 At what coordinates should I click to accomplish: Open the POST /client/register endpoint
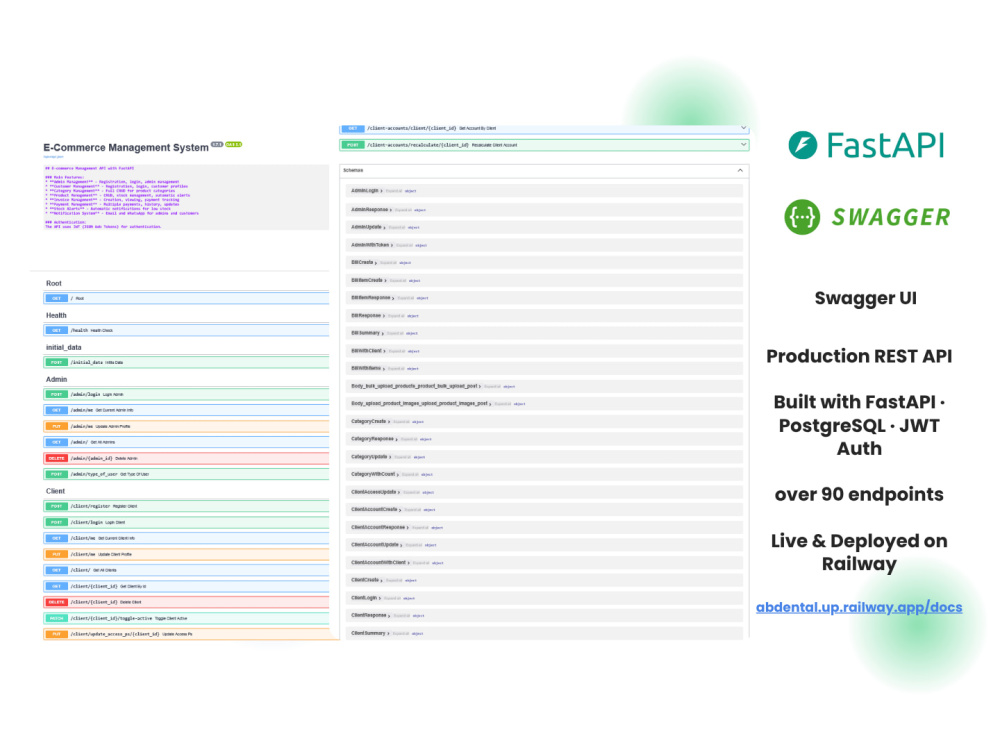coord(186,506)
